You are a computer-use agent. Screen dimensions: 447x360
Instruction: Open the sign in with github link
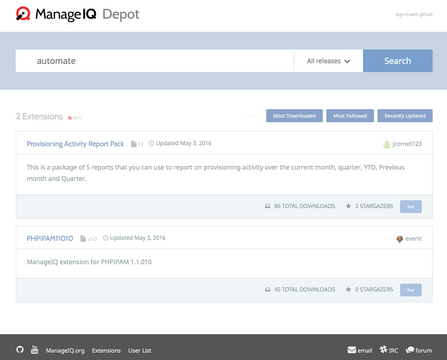click(414, 14)
